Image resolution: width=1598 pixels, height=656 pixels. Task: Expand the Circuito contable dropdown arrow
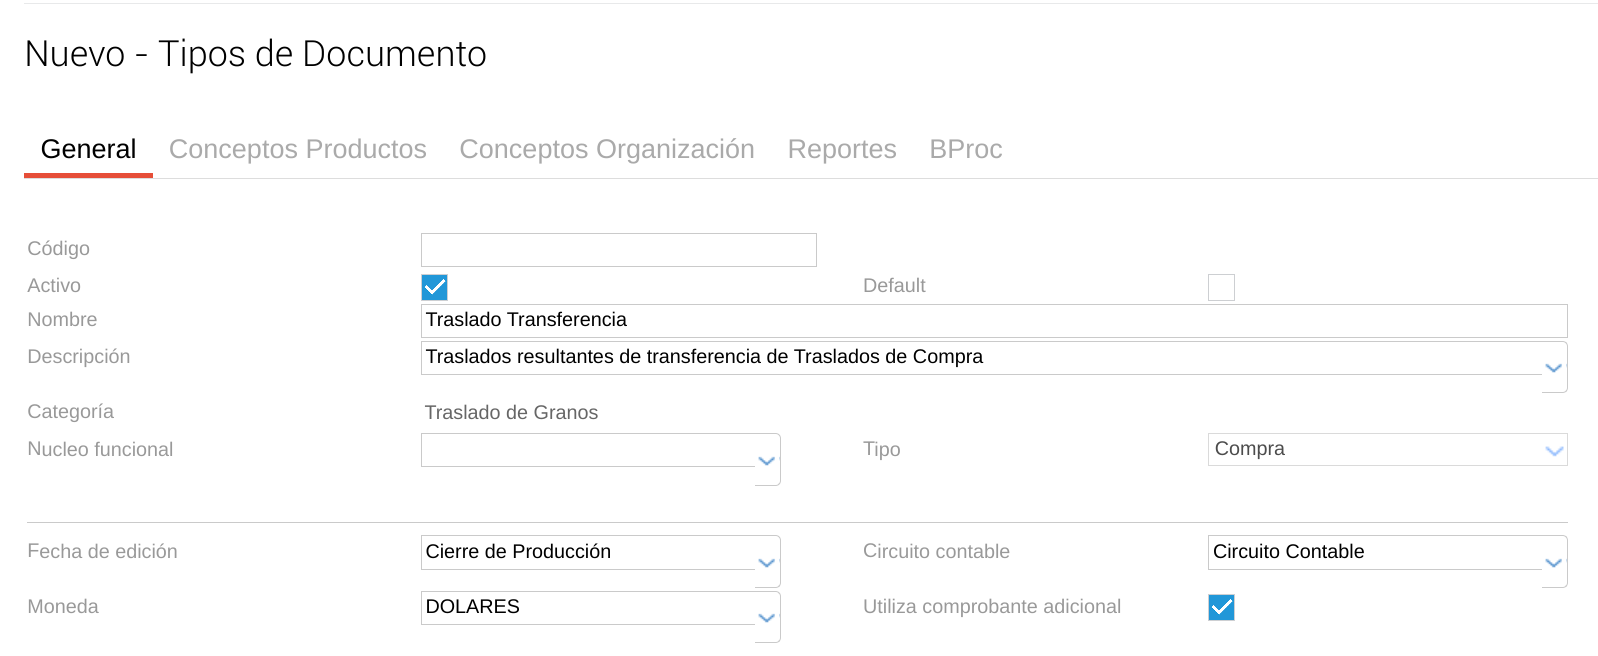tap(1553, 563)
